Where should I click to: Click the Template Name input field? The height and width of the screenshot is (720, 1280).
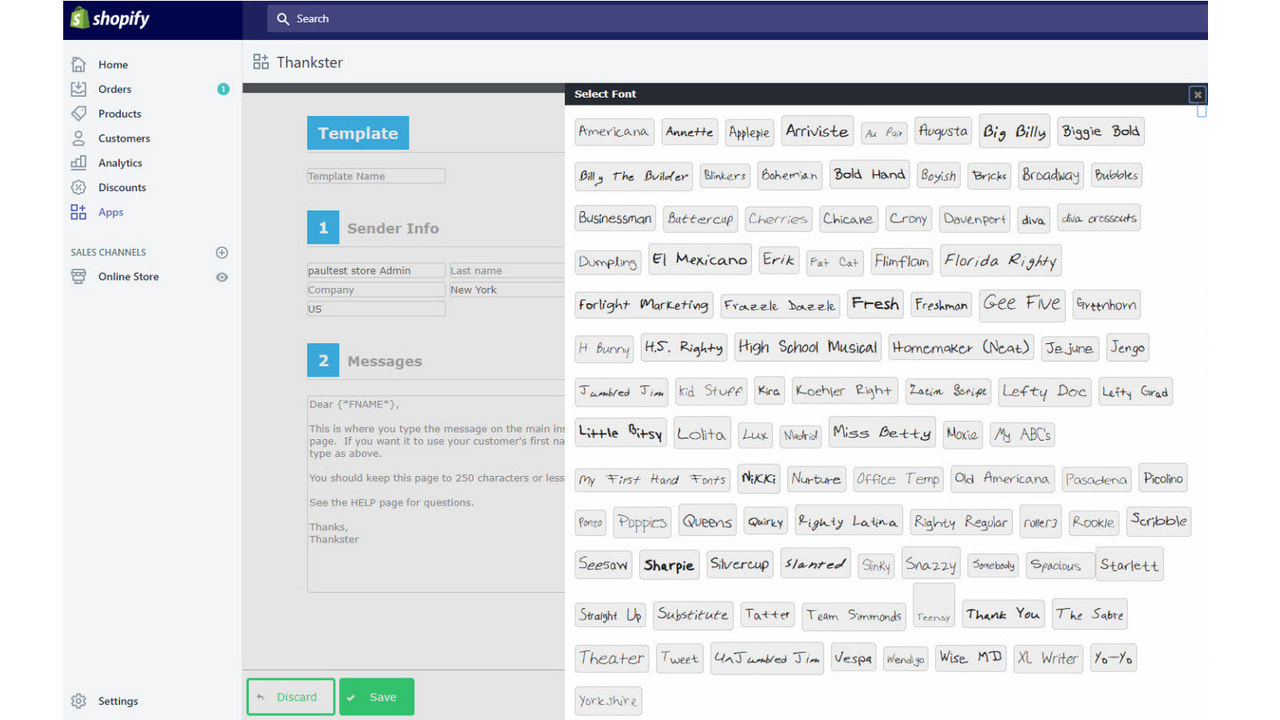click(375, 175)
